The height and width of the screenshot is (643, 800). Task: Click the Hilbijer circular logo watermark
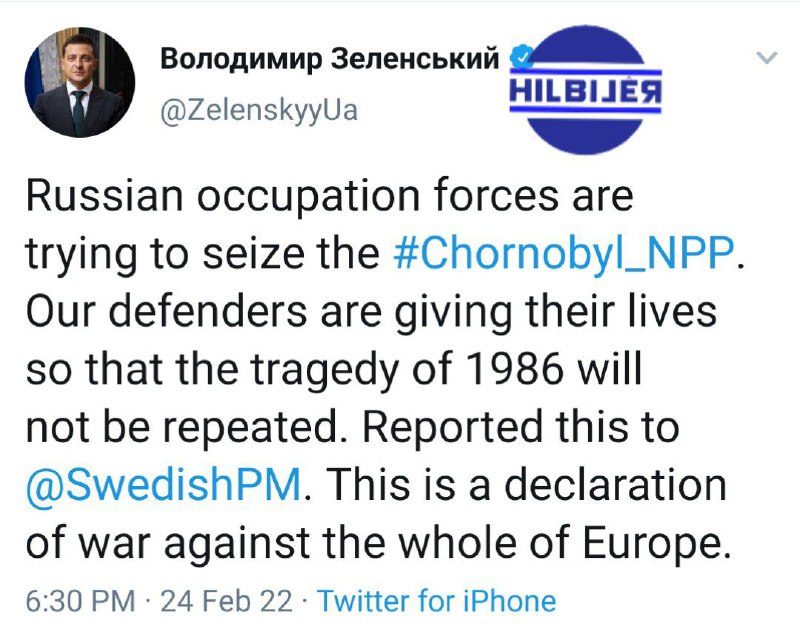point(585,90)
